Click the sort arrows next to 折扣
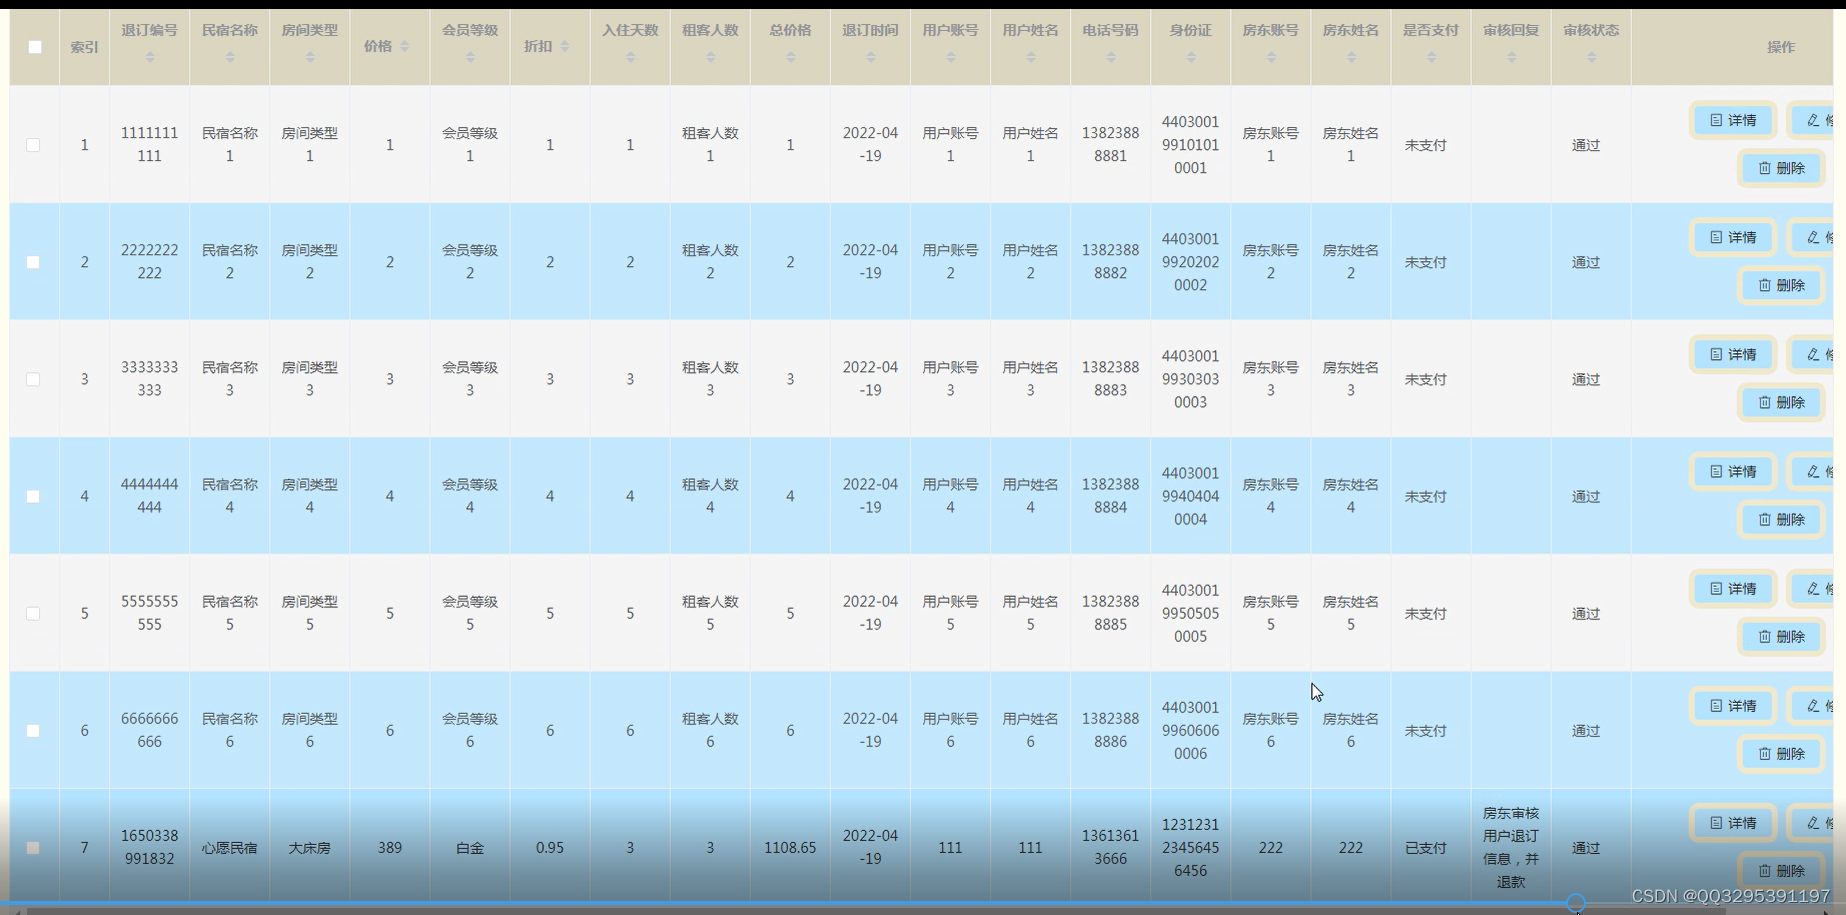1846x915 pixels. click(x=564, y=47)
